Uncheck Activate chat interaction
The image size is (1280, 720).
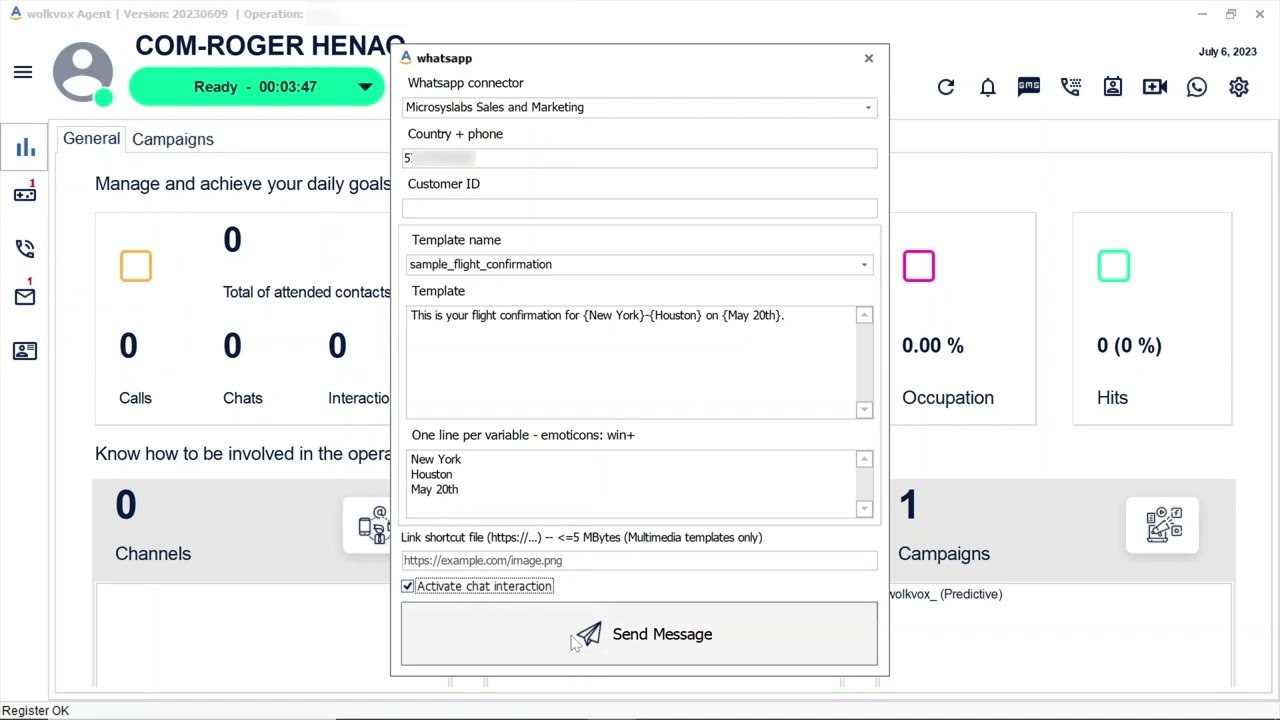[x=408, y=586]
